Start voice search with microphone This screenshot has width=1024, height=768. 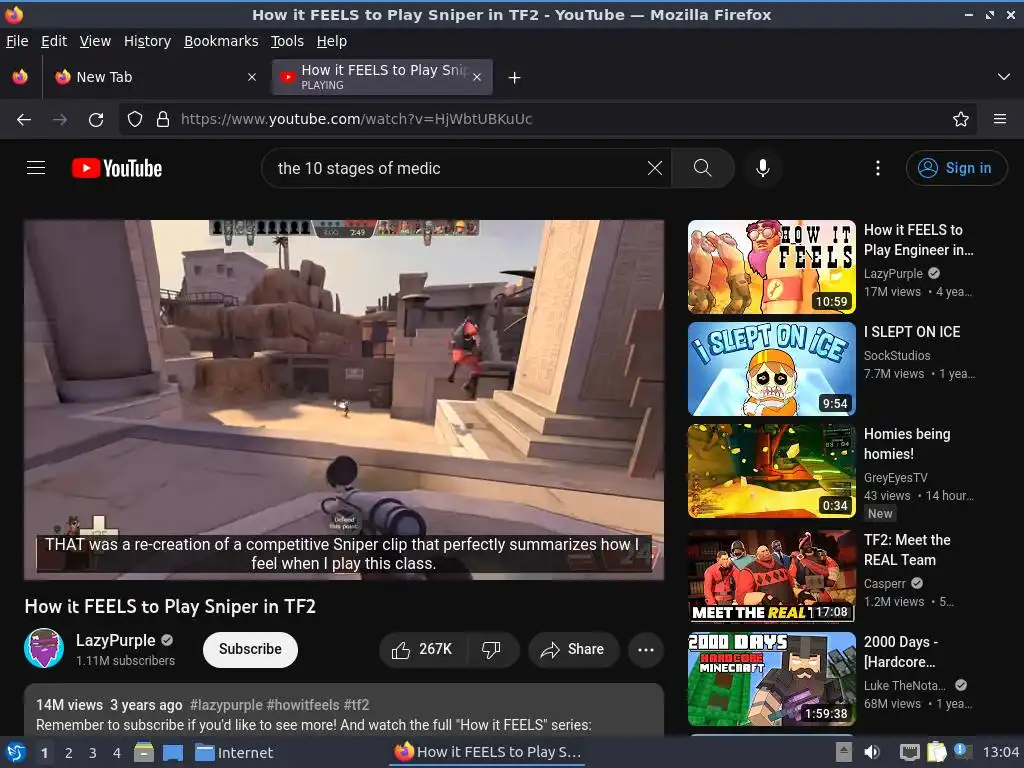coord(762,168)
